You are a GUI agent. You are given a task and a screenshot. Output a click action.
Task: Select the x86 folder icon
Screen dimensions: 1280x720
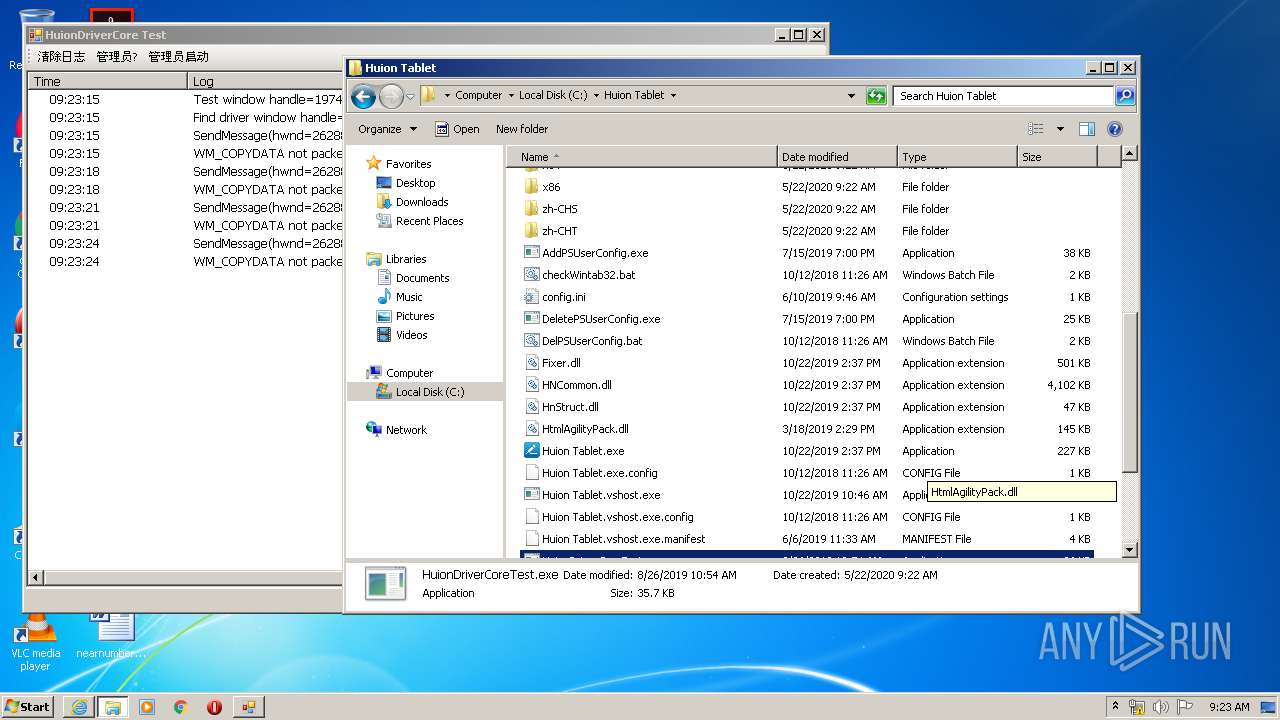(x=532, y=187)
